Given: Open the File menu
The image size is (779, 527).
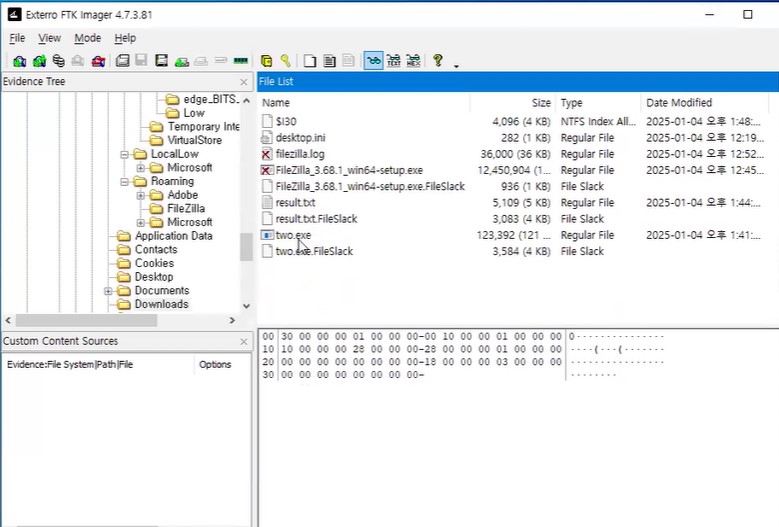Looking at the screenshot, I should (17, 38).
